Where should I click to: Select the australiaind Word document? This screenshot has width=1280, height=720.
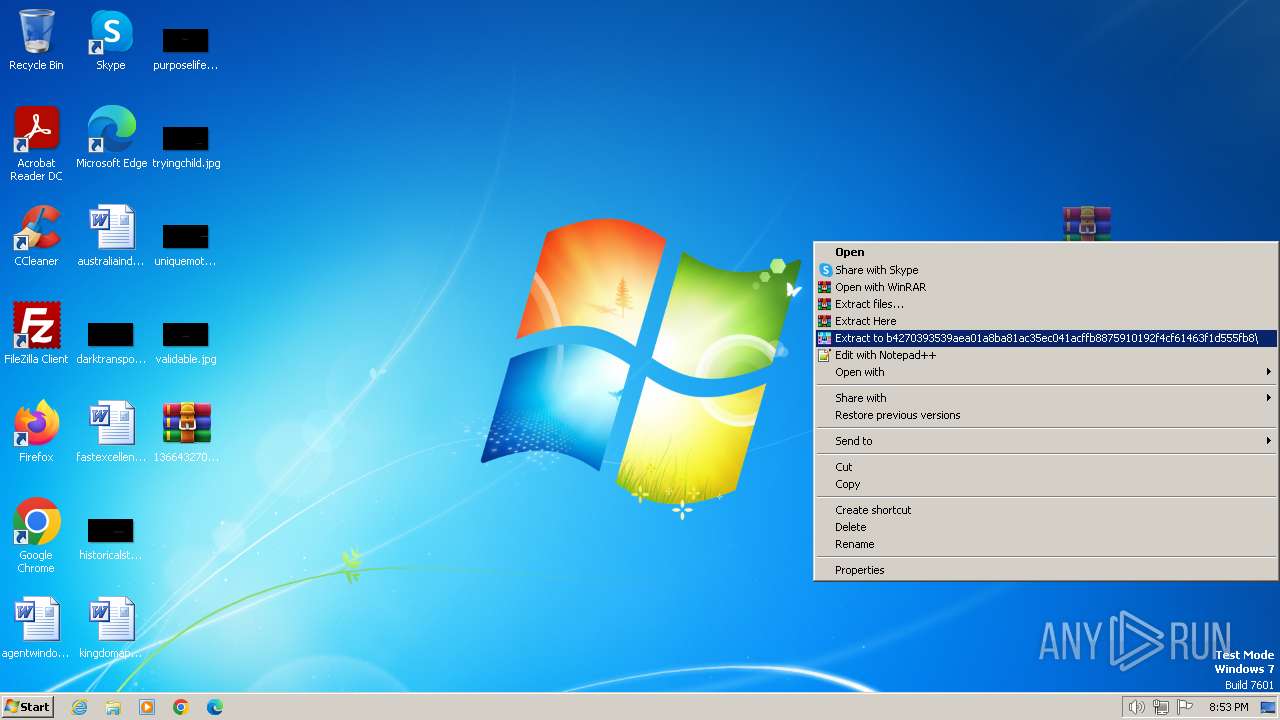[x=111, y=236]
